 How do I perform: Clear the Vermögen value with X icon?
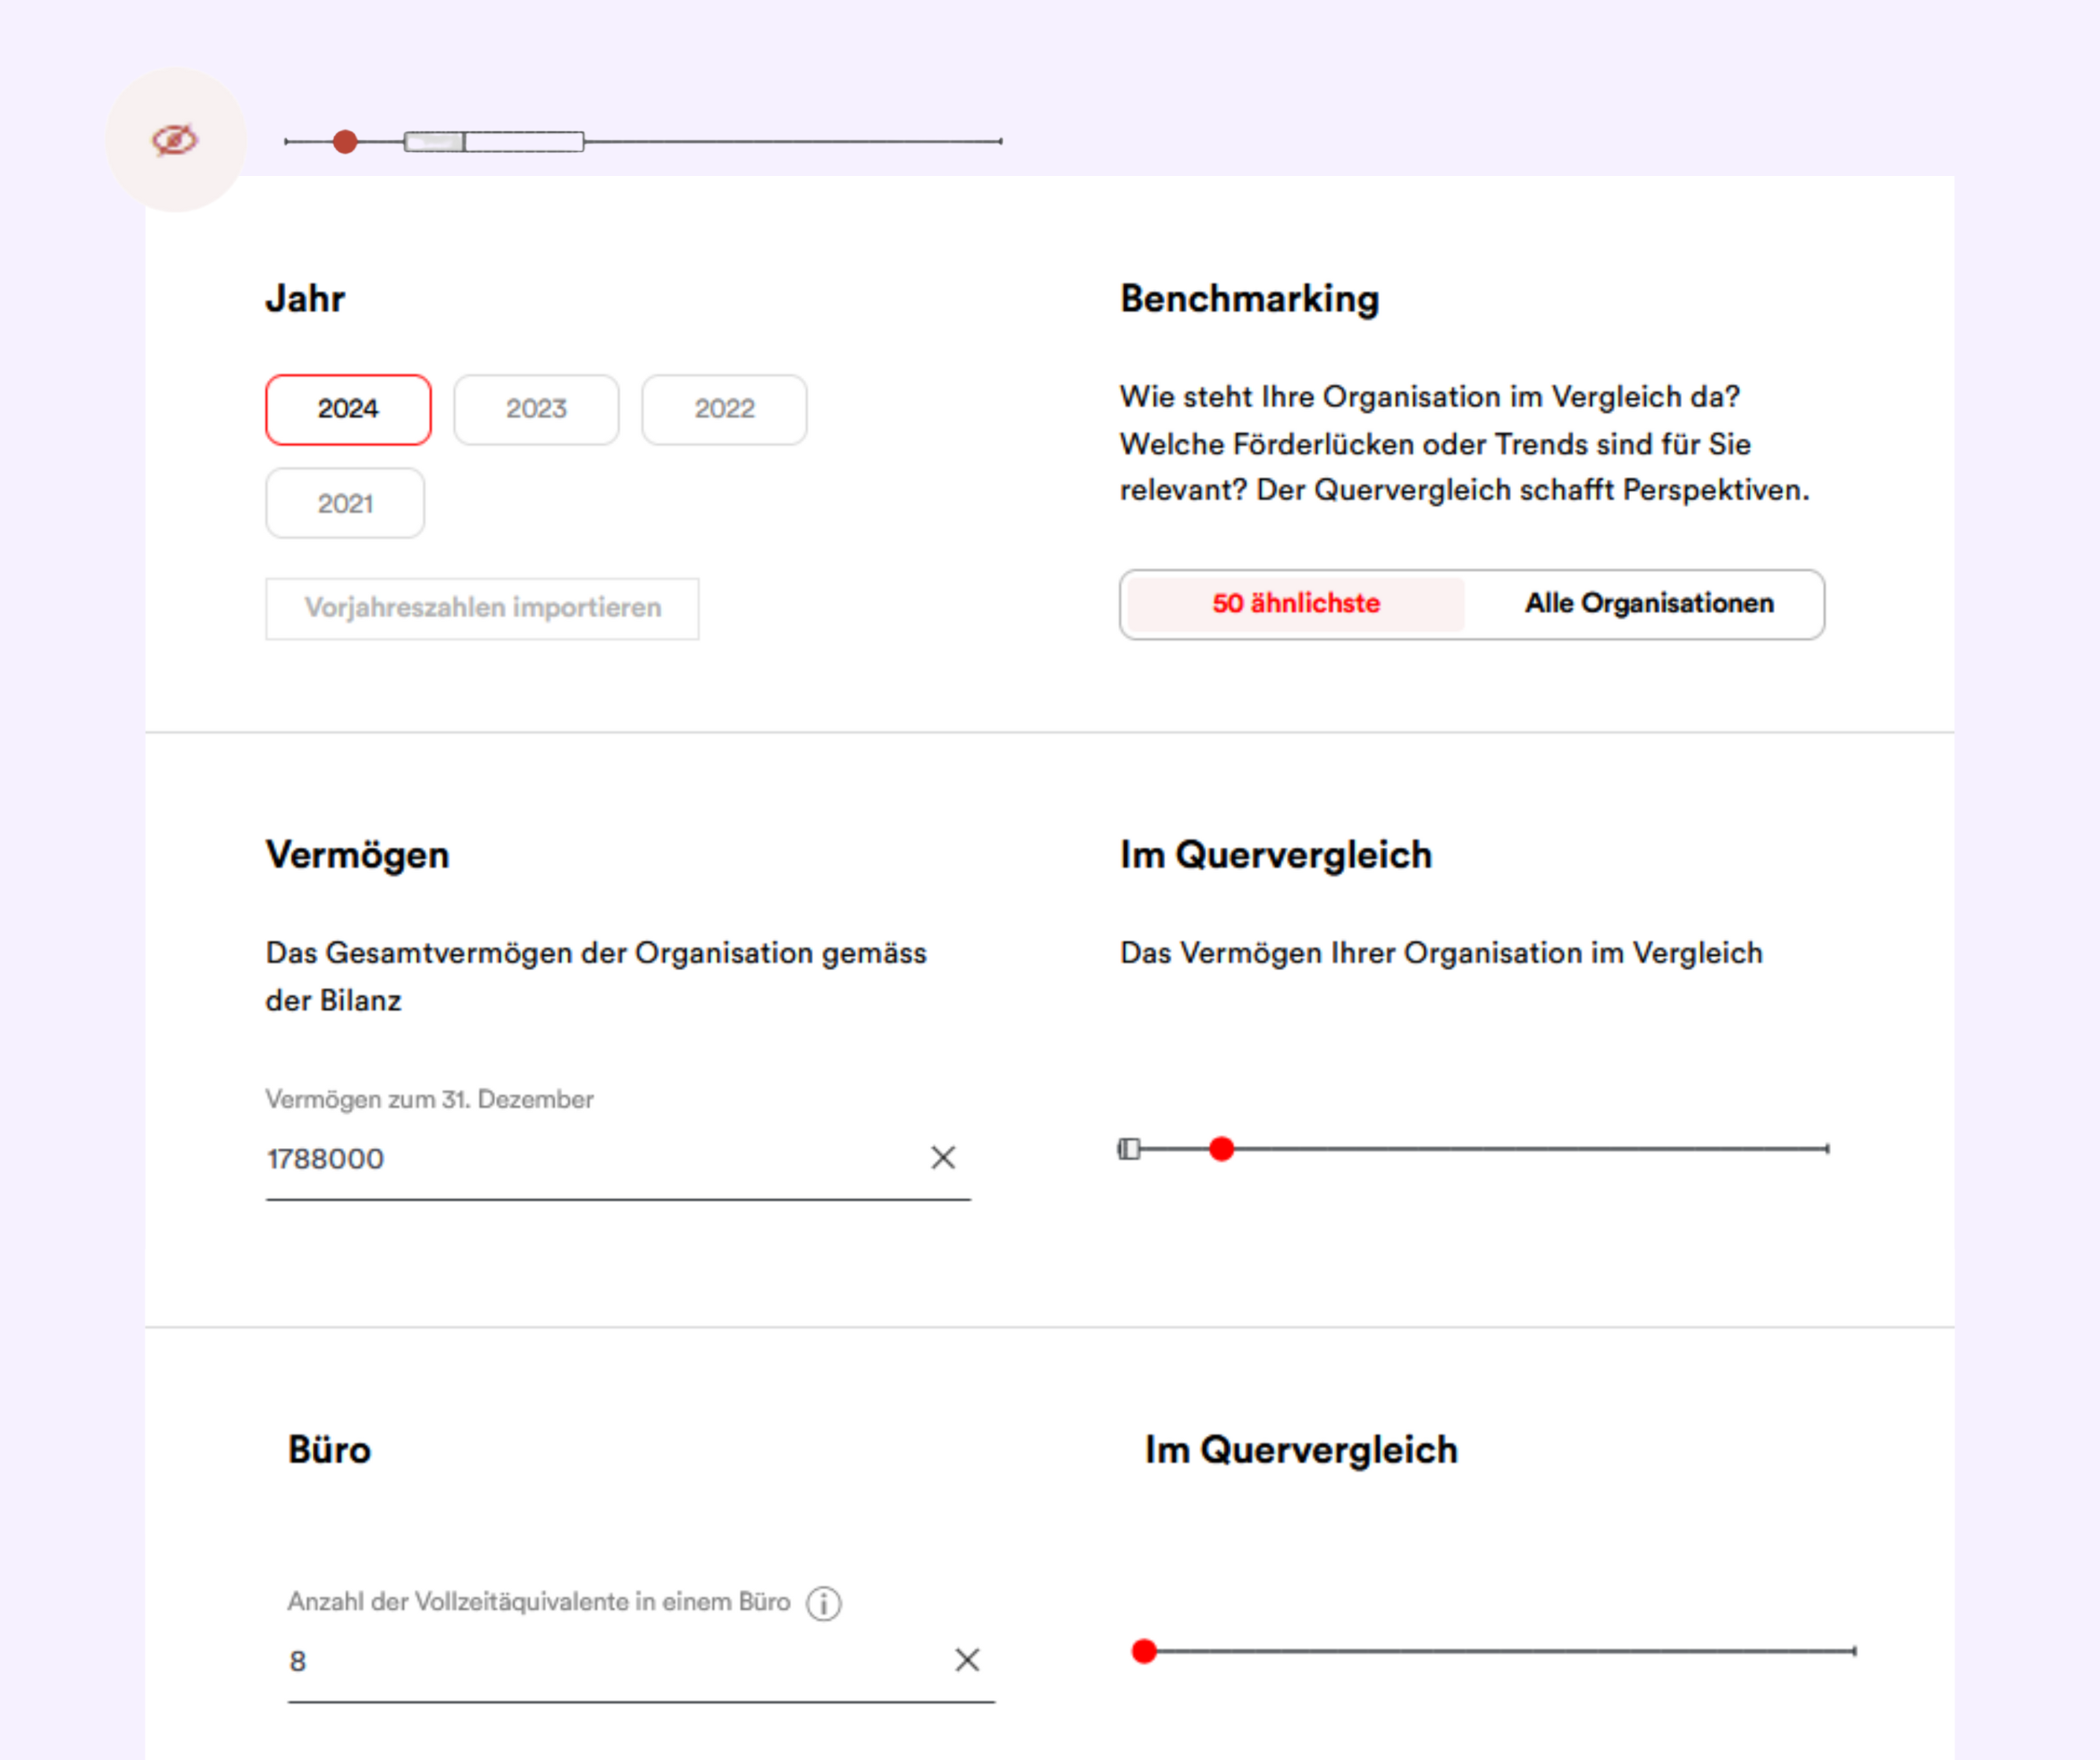click(x=942, y=1158)
